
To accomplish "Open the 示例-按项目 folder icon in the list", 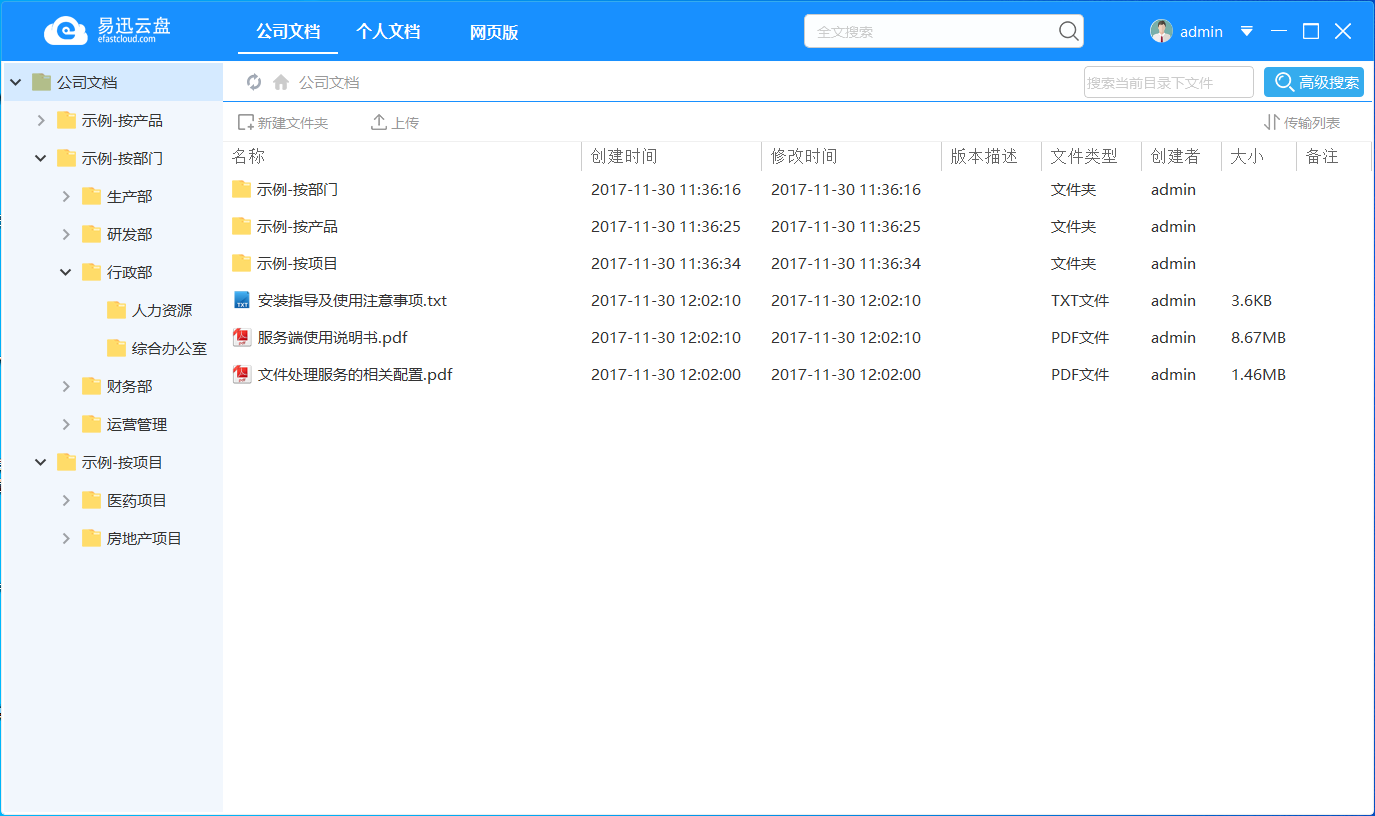I will [241, 263].
